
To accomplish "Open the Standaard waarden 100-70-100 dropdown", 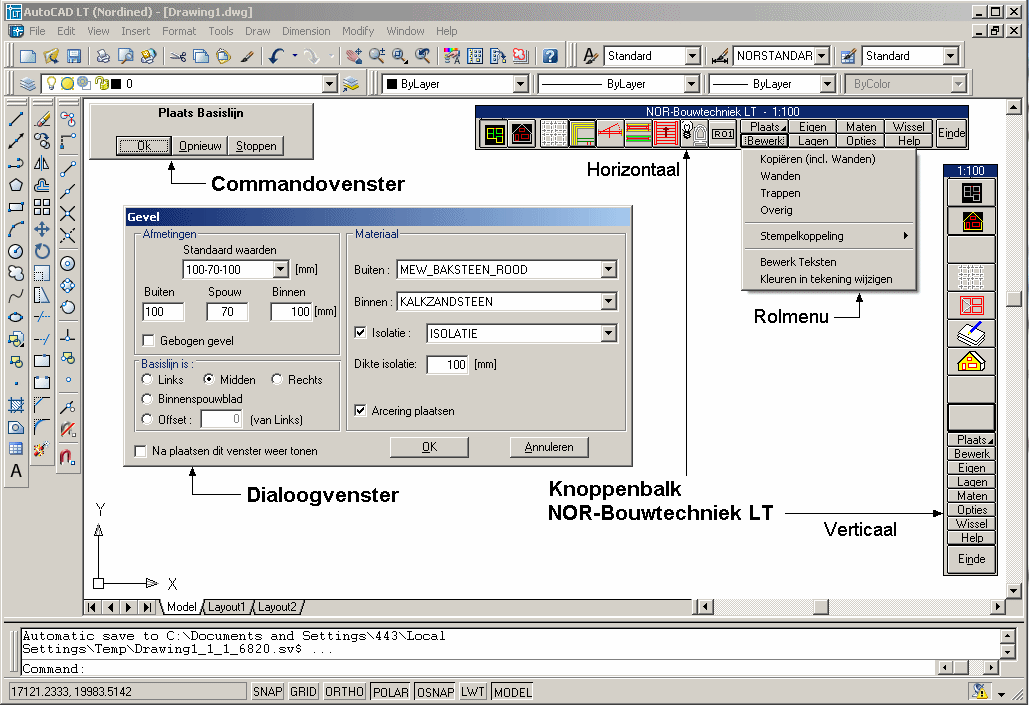I will pos(280,269).
